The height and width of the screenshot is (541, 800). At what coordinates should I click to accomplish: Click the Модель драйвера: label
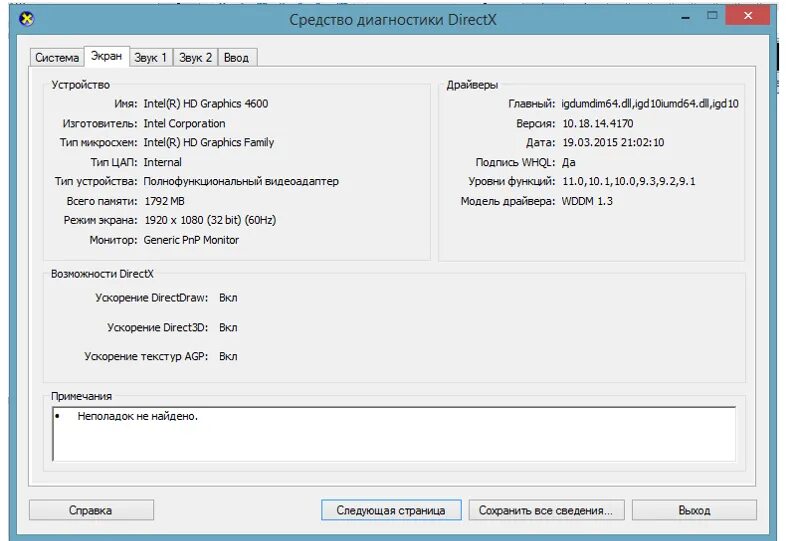coord(508,201)
